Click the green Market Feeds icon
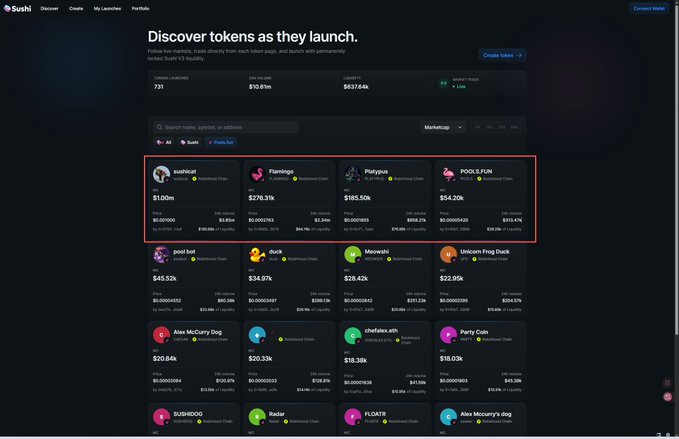Image resolution: width=679 pixels, height=439 pixels. [443, 83]
